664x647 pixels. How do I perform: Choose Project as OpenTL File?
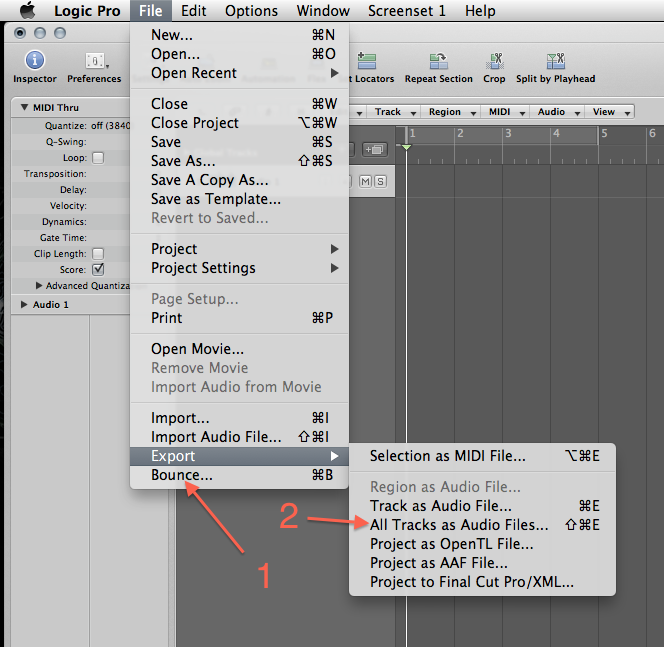[x=482, y=544]
